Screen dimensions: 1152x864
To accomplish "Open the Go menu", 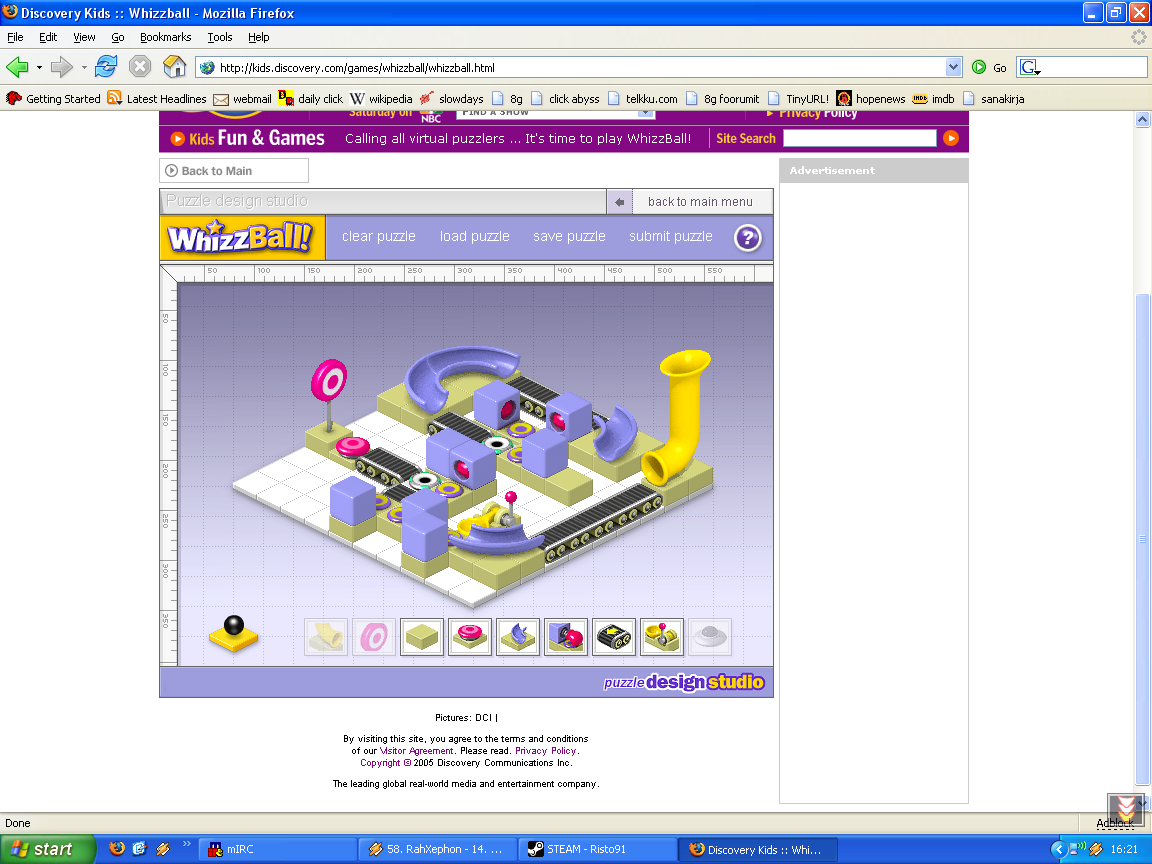I will click(x=118, y=37).
